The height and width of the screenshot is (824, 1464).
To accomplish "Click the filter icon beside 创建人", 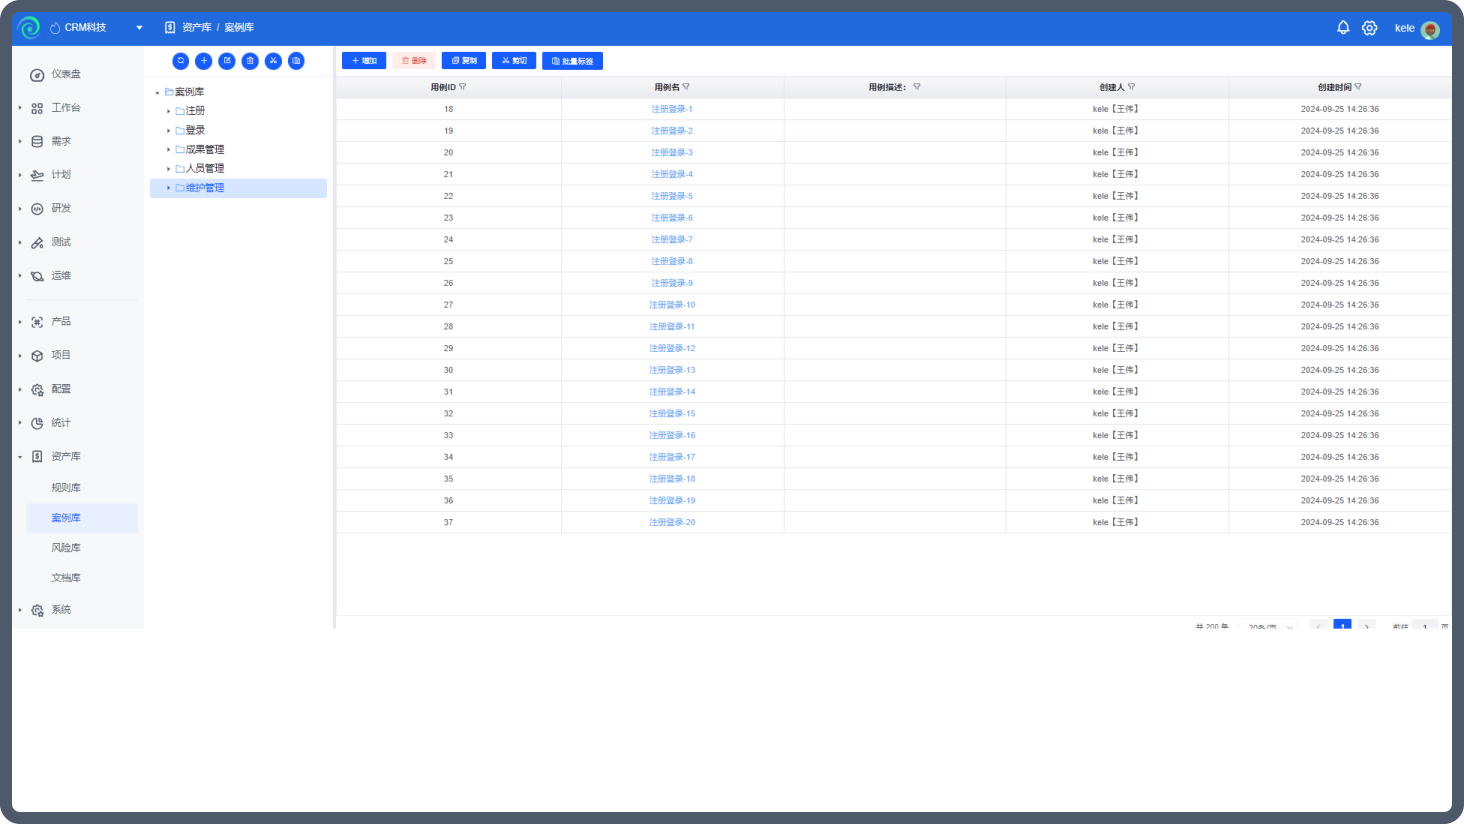I will click(x=1131, y=87).
